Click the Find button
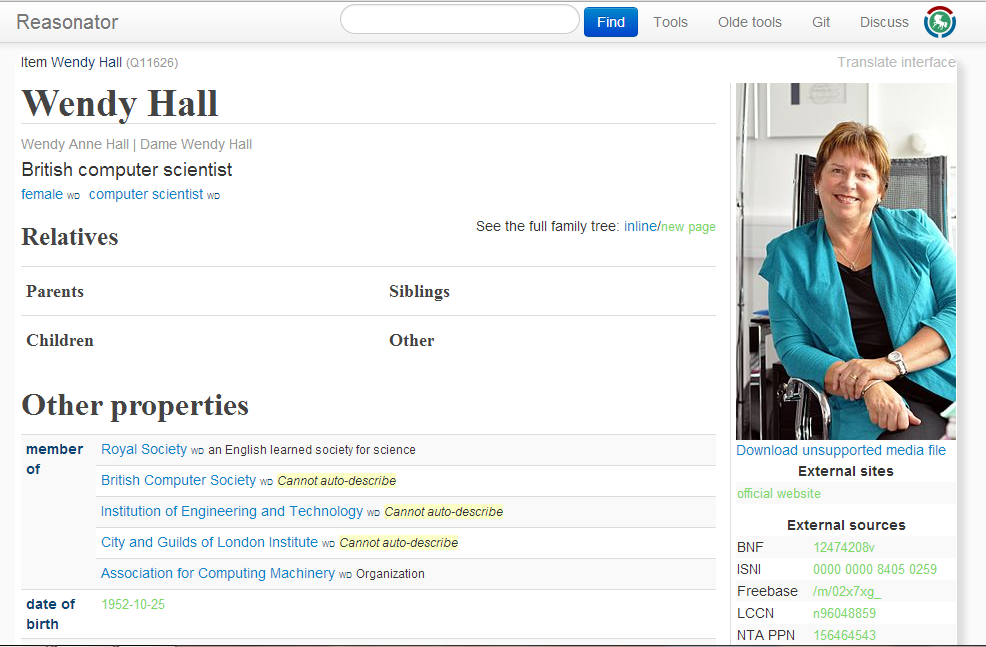The image size is (986, 647). pos(611,22)
